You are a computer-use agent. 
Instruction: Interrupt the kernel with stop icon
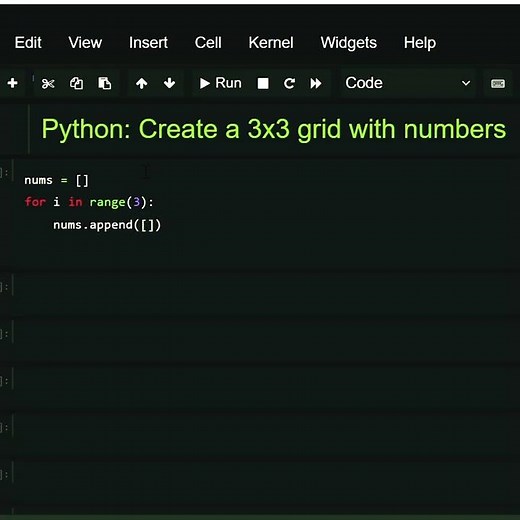click(263, 83)
